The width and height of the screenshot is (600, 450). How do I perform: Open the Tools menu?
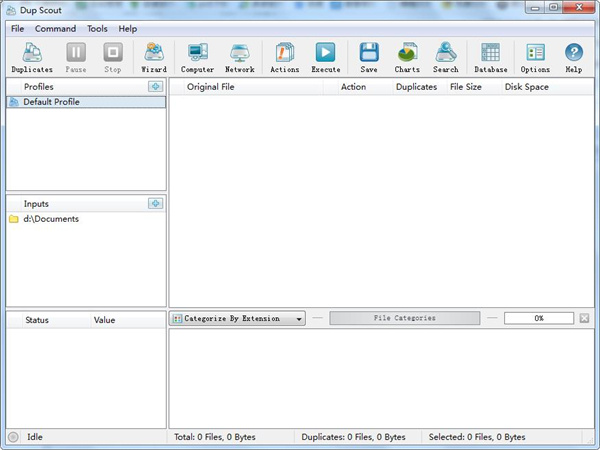point(97,29)
